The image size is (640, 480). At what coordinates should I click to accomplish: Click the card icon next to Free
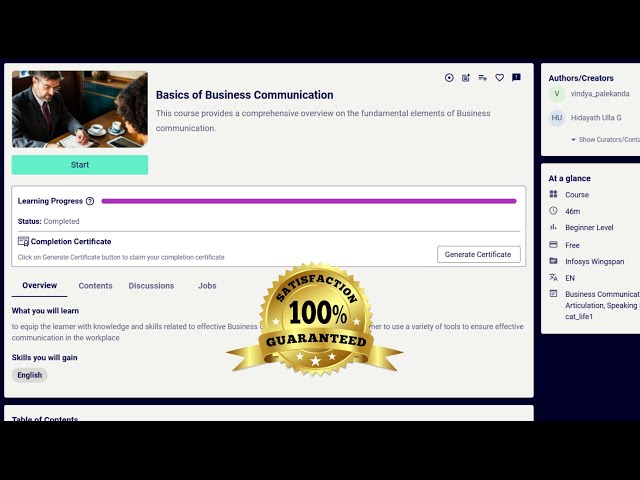point(553,244)
